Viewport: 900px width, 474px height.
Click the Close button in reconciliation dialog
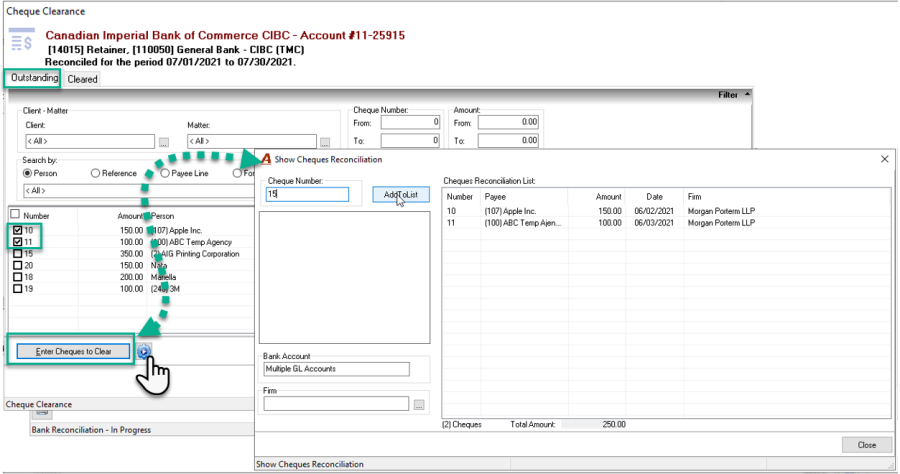[x=867, y=445]
